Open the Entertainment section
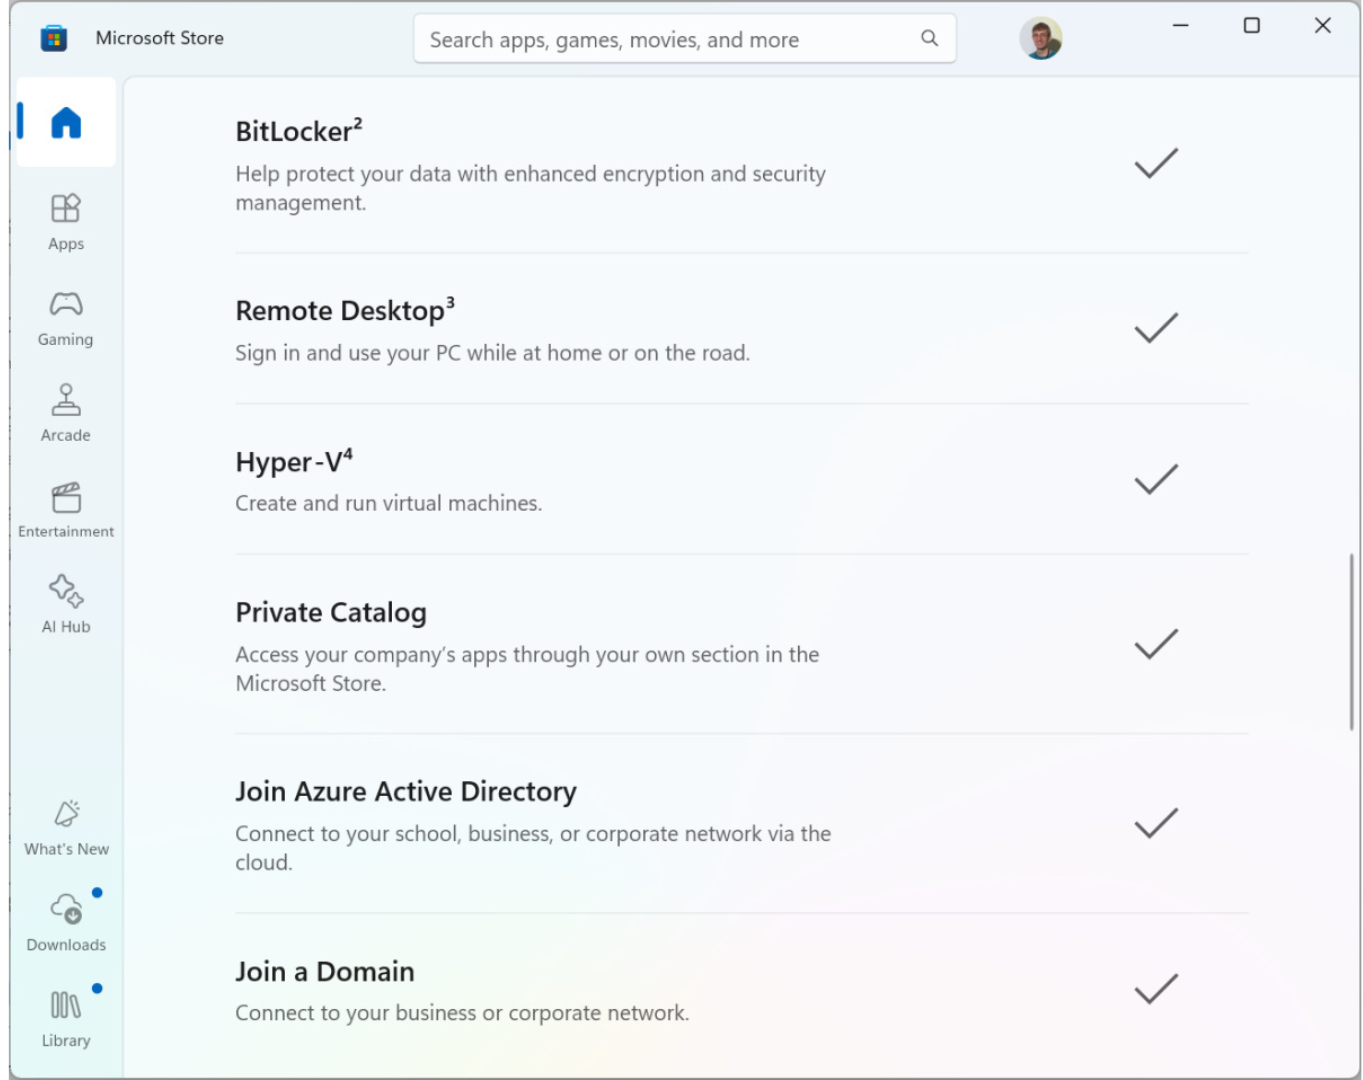The image size is (1363, 1080). (x=66, y=509)
